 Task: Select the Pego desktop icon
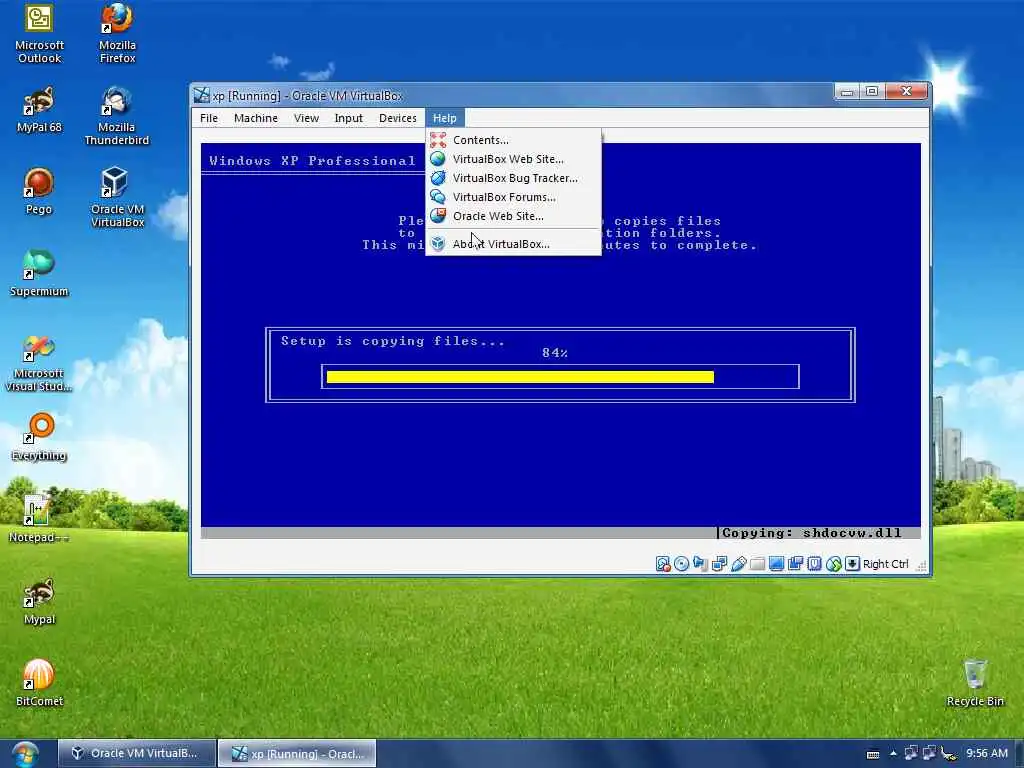click(39, 191)
